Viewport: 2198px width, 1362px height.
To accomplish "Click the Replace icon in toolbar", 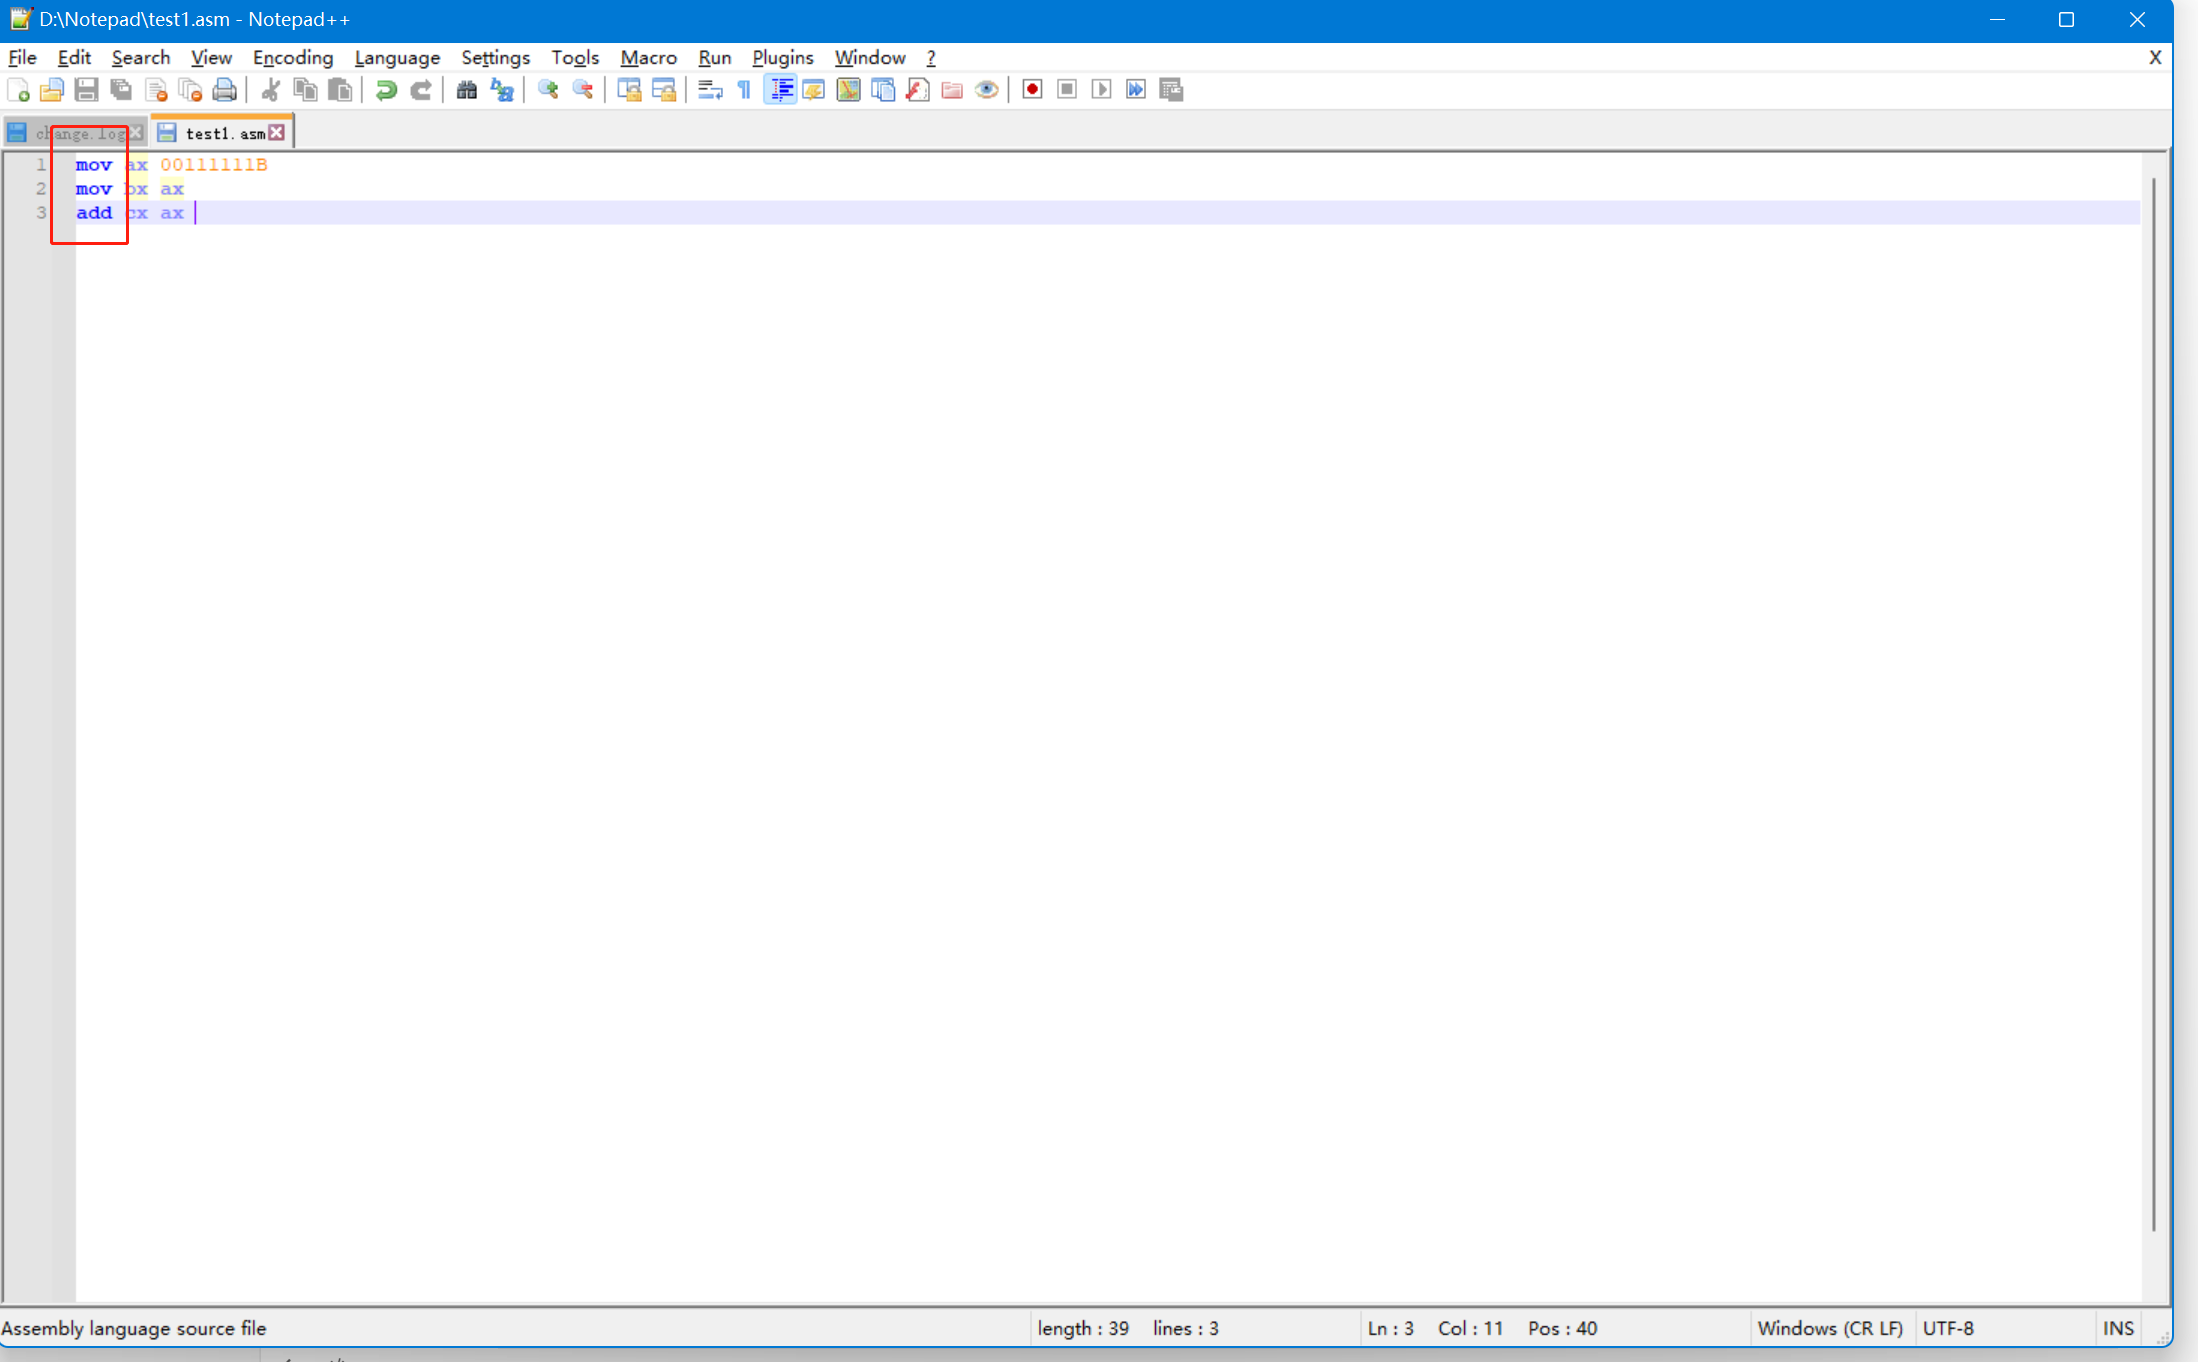I will click(x=502, y=90).
